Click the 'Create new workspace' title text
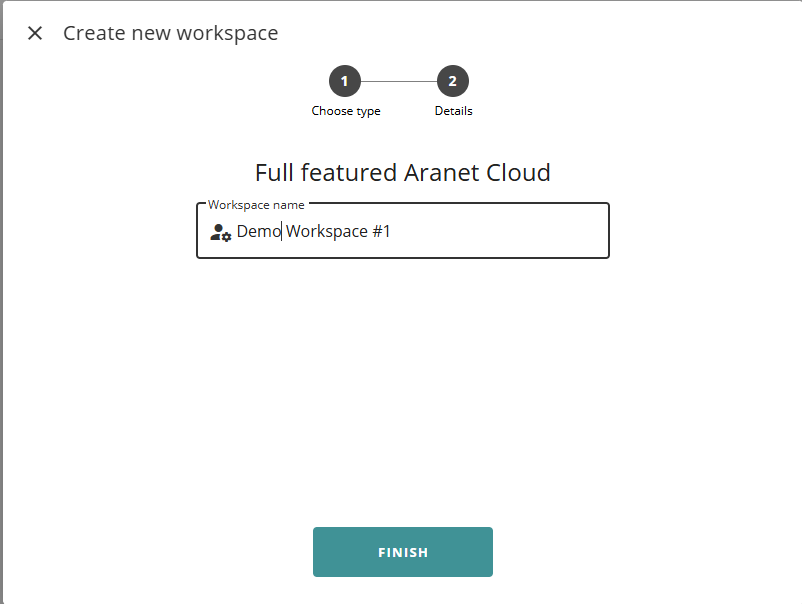The height and width of the screenshot is (604, 802). coord(171,33)
